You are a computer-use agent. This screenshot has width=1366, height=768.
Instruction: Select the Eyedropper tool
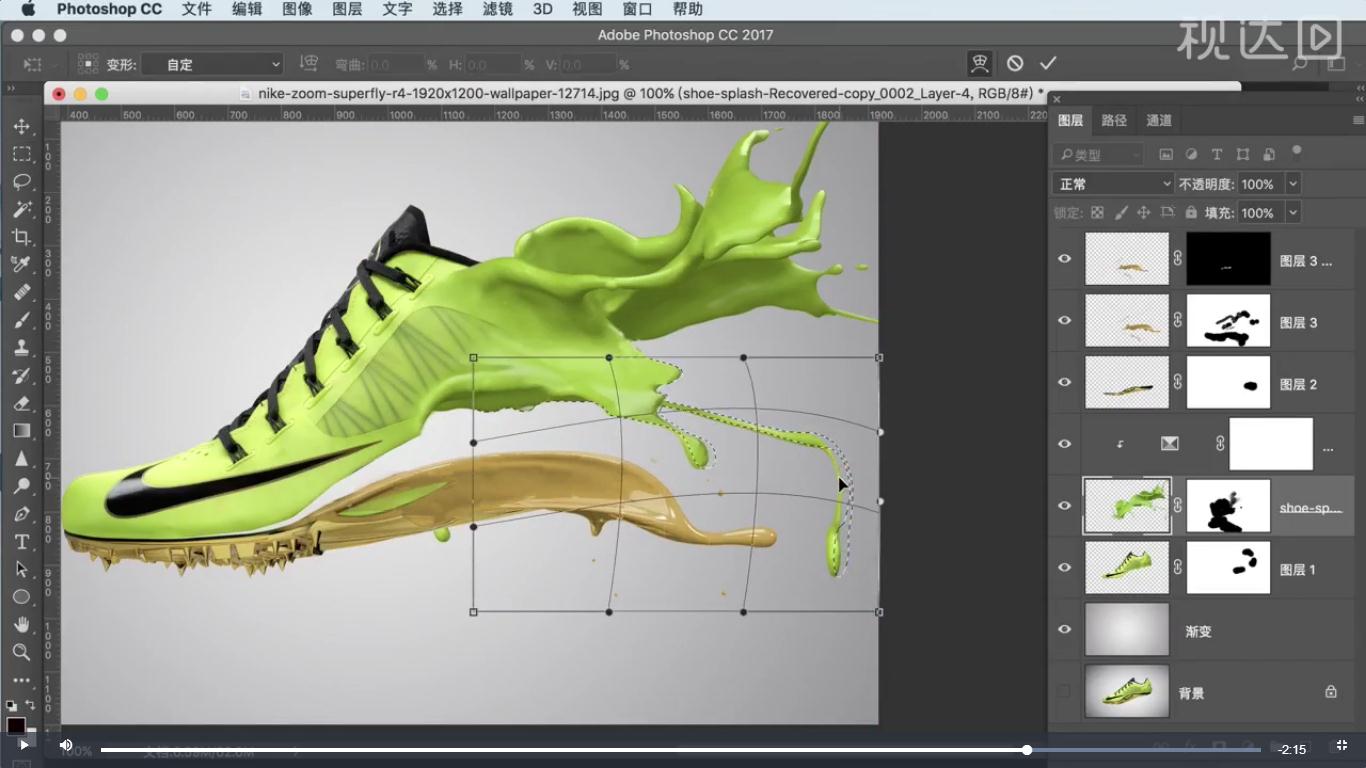point(21,265)
